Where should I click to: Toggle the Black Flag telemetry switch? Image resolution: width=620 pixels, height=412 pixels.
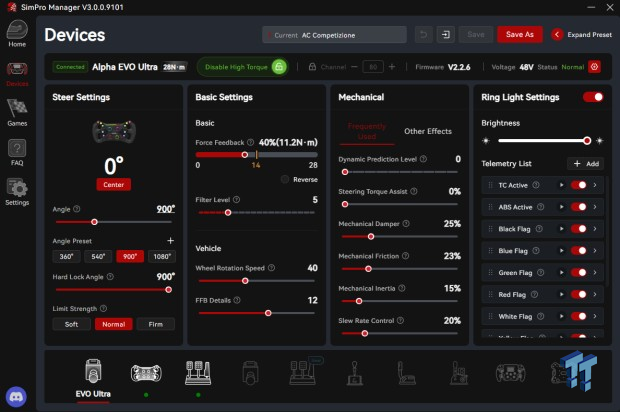point(578,229)
